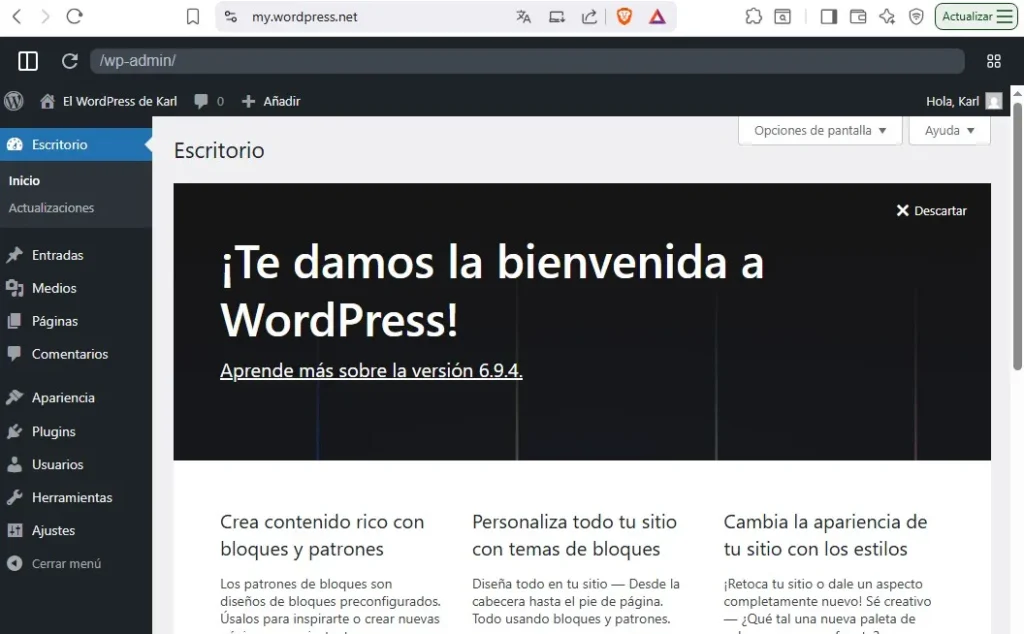Open the extensions puzzle icon
This screenshot has height=634, width=1024.
point(753,16)
